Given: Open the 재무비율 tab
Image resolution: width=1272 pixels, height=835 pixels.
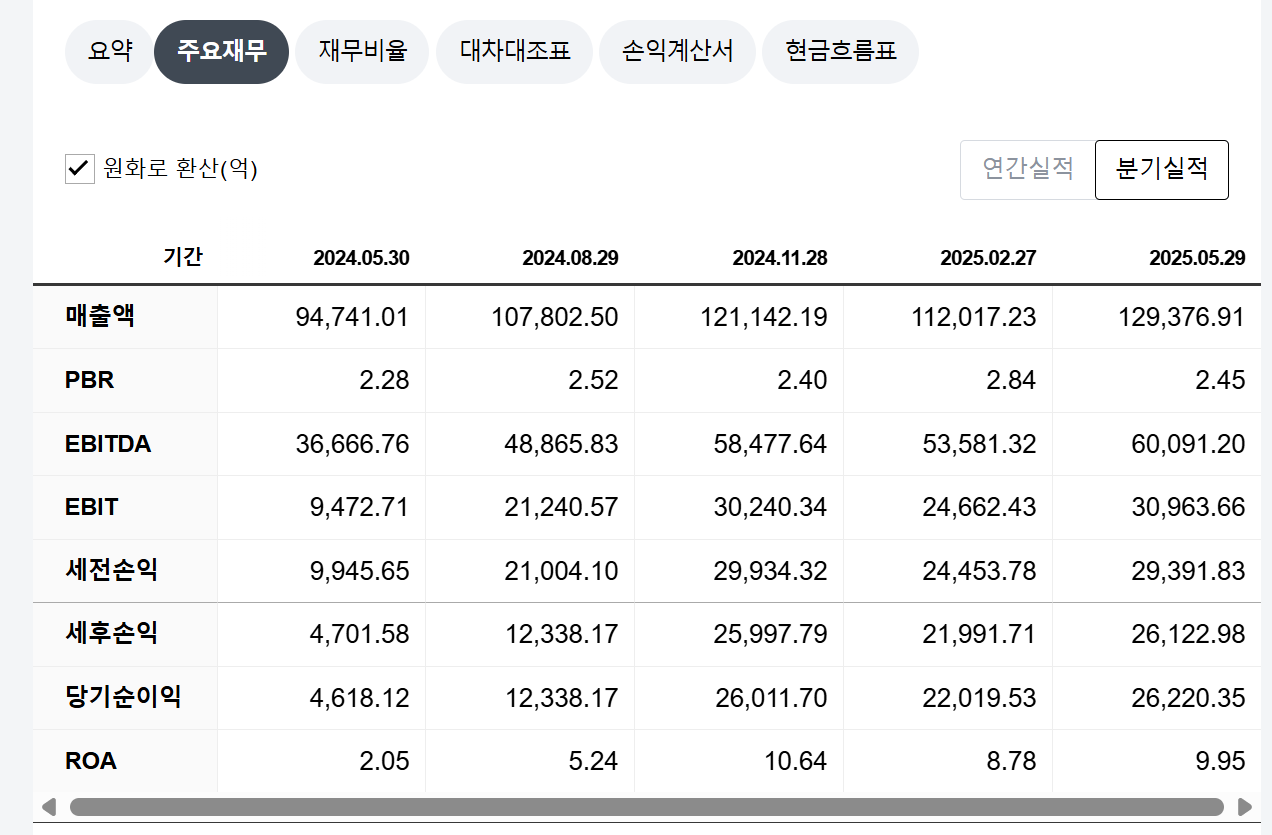Looking at the screenshot, I should point(362,51).
